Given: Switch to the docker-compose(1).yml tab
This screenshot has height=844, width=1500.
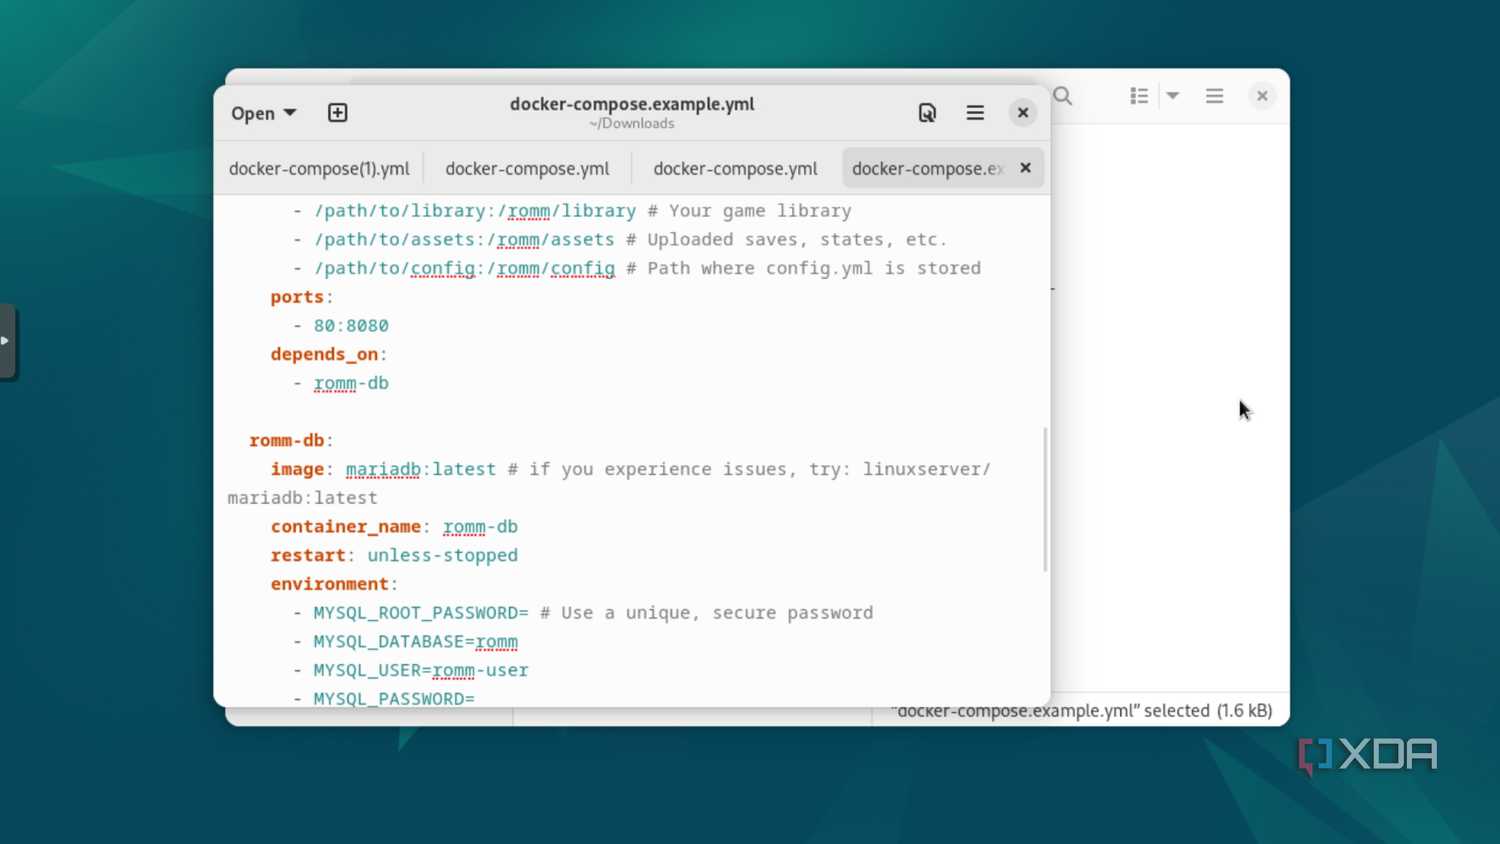Looking at the screenshot, I should [x=319, y=168].
